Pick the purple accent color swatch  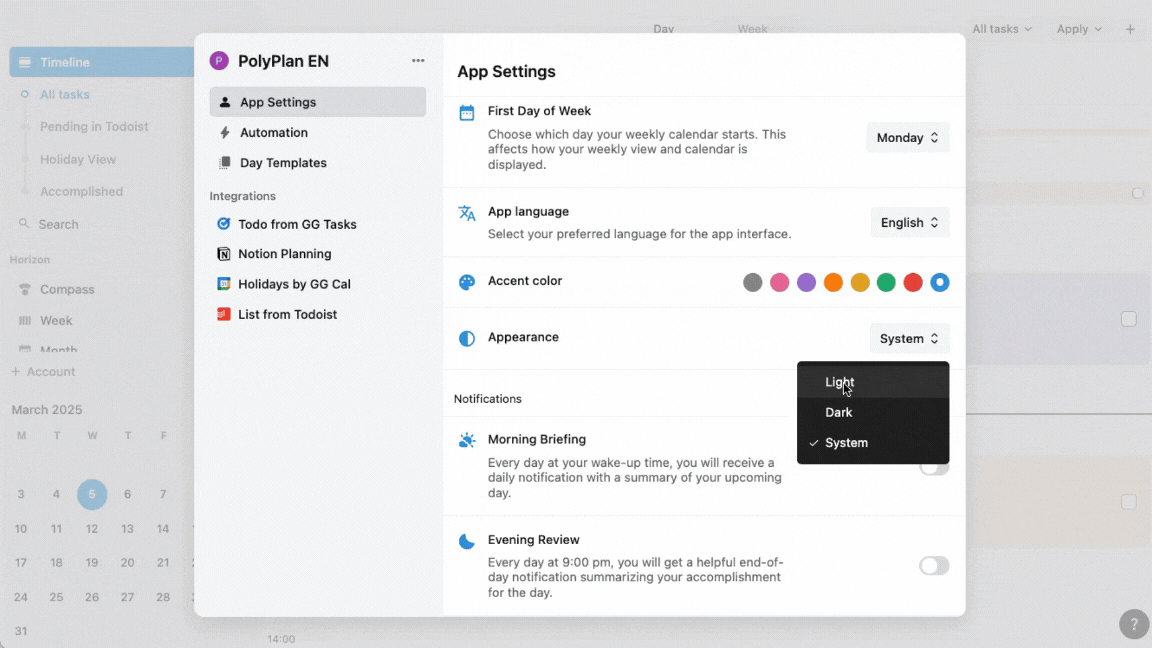806,283
